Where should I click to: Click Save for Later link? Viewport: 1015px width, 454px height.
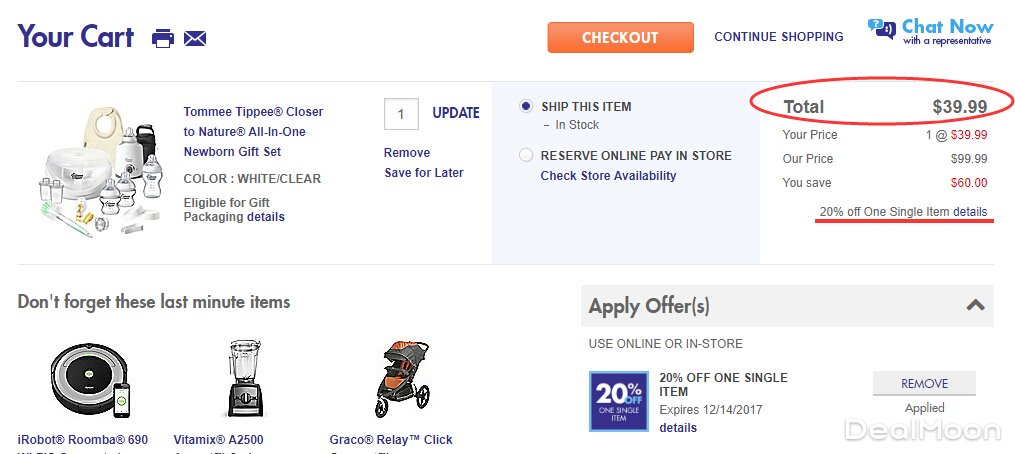(424, 173)
